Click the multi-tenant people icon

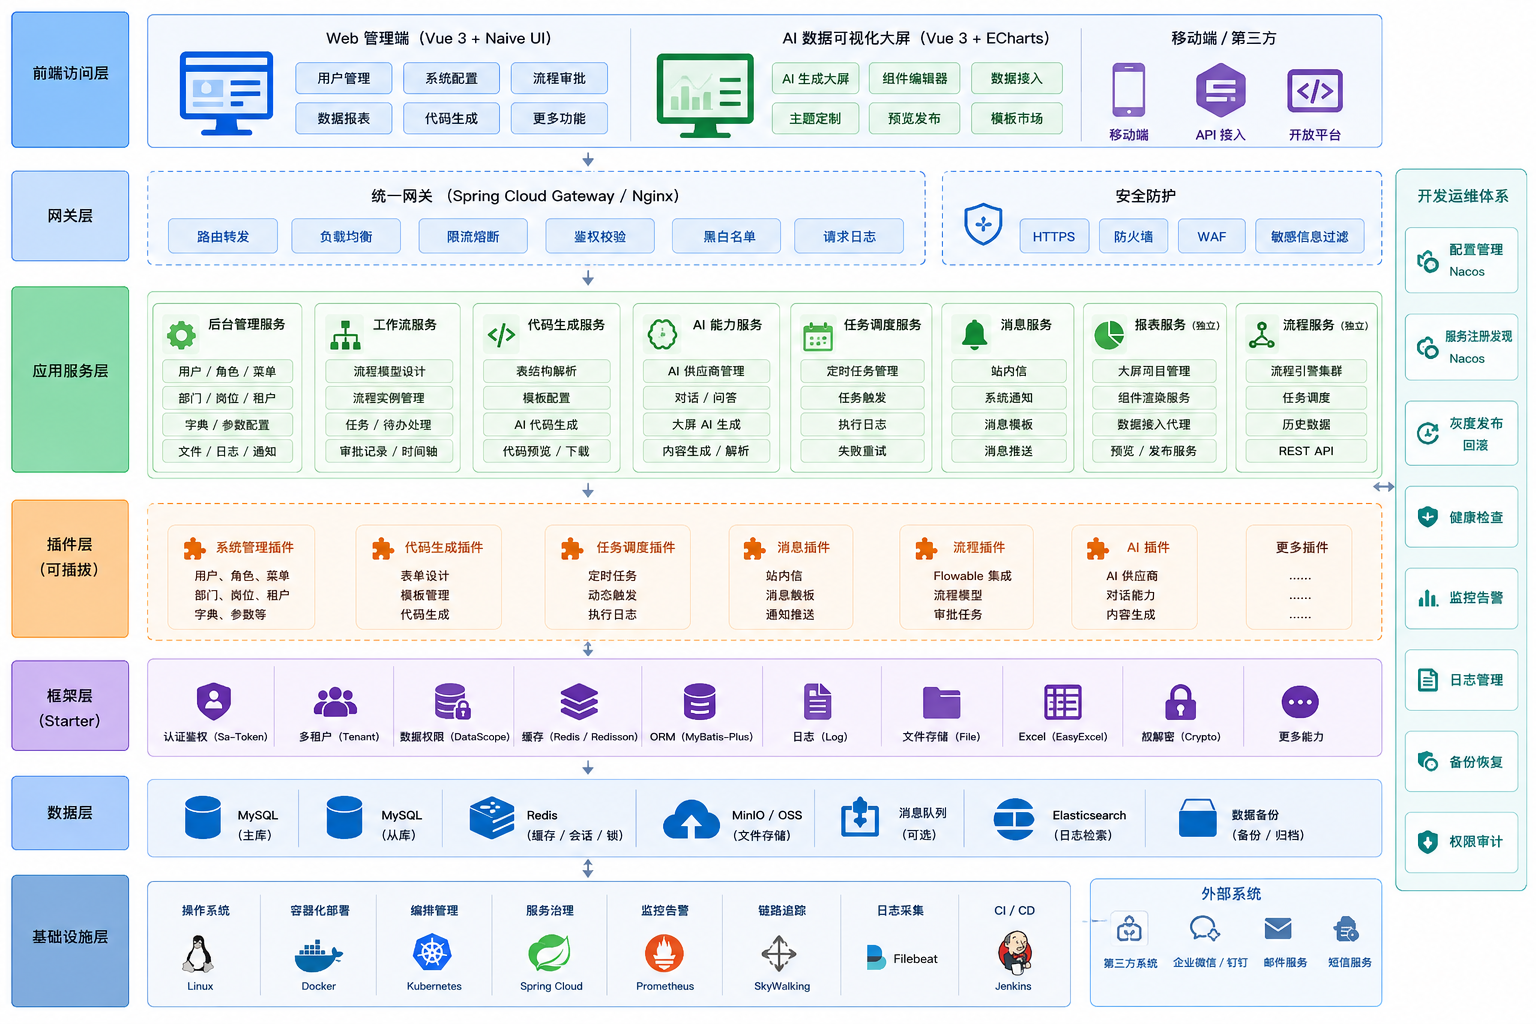pyautogui.click(x=335, y=702)
